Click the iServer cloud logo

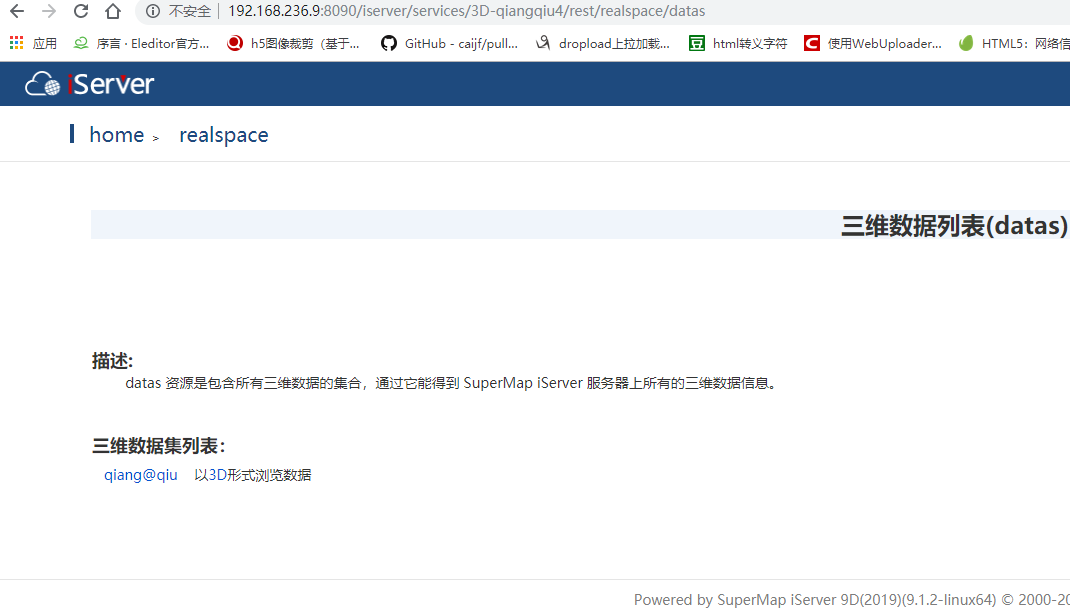pos(89,84)
